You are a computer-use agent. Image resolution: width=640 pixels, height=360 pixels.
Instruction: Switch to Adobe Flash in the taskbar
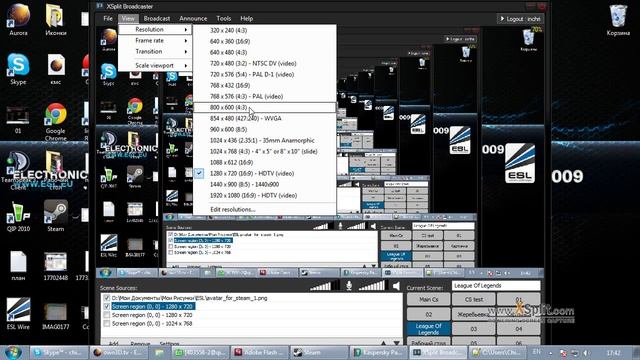[x=259, y=353]
